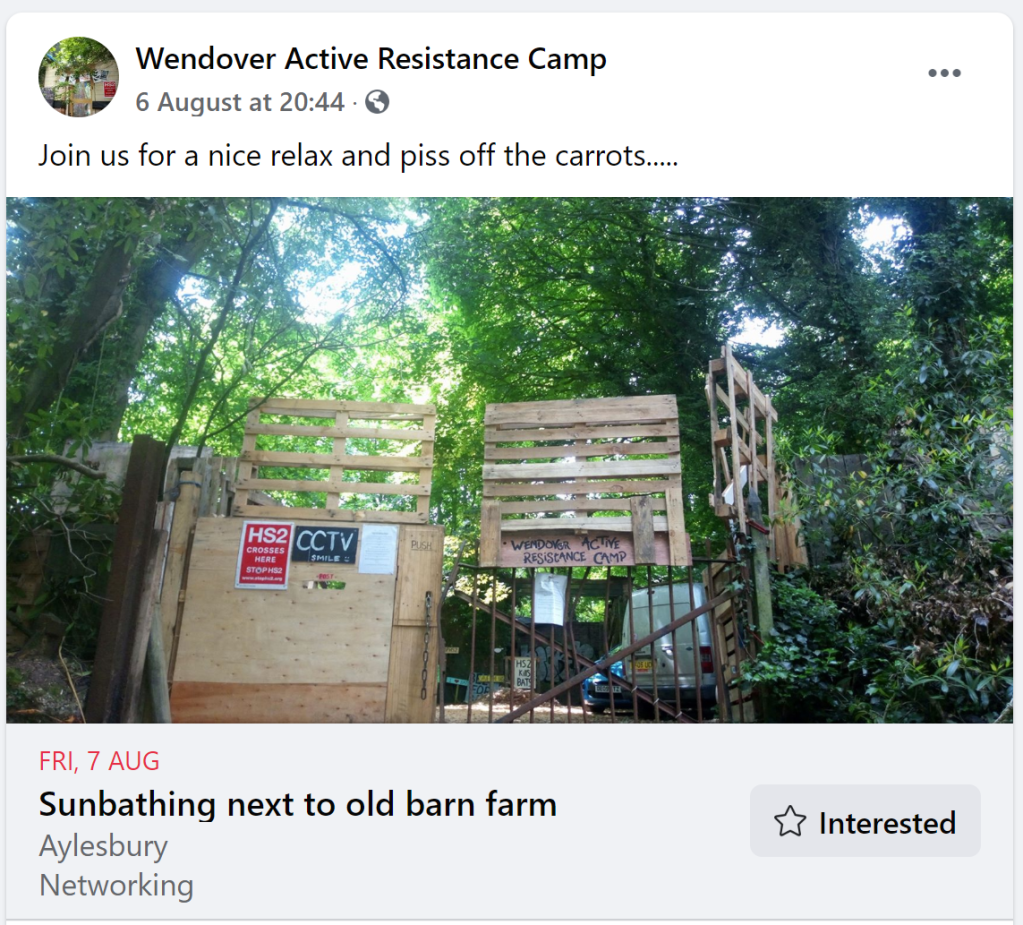Click the post caption about the carrots
The image size is (1023, 925).
pyautogui.click(x=358, y=156)
